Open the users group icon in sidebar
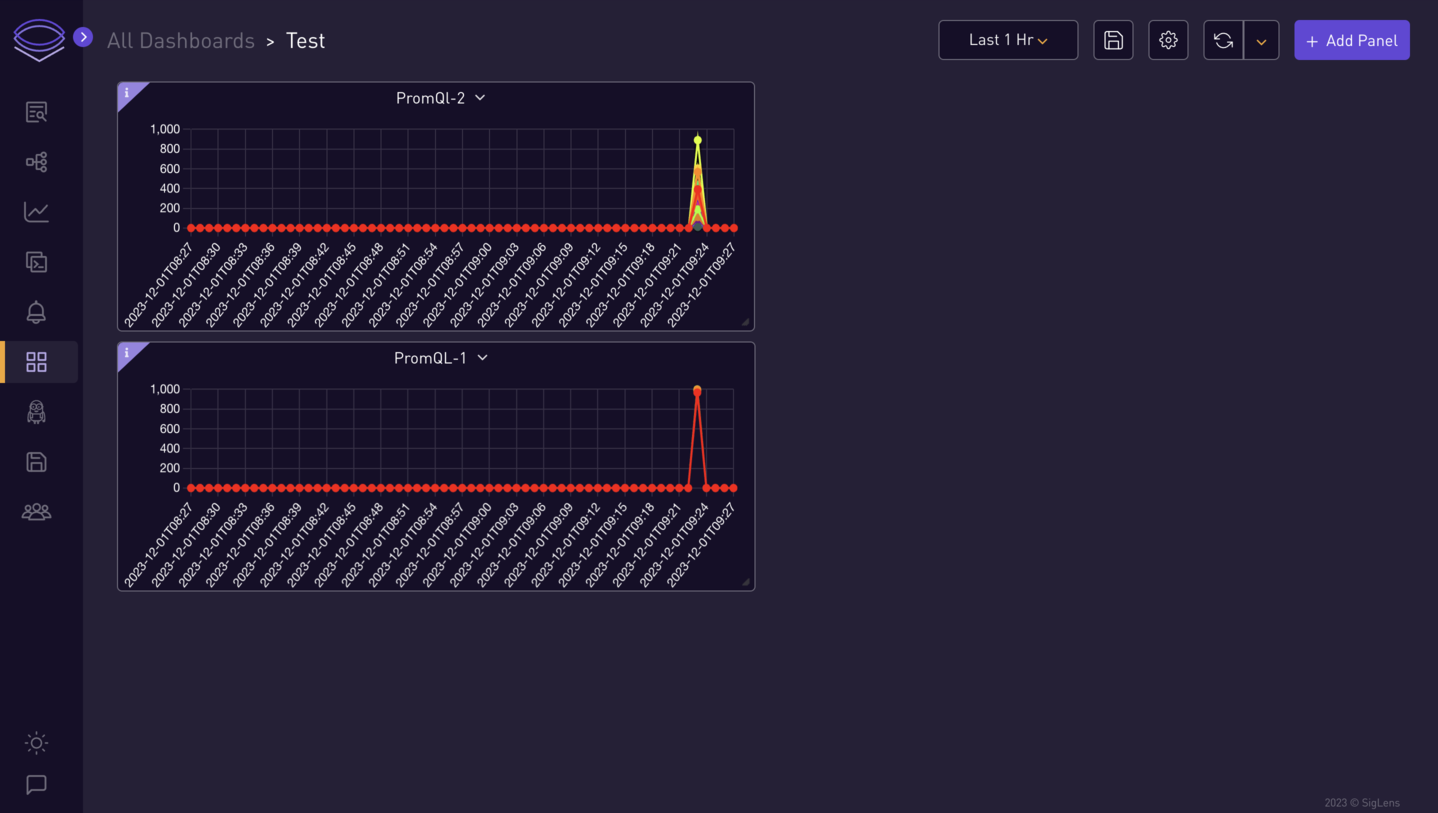The image size is (1438, 813). pos(36,512)
